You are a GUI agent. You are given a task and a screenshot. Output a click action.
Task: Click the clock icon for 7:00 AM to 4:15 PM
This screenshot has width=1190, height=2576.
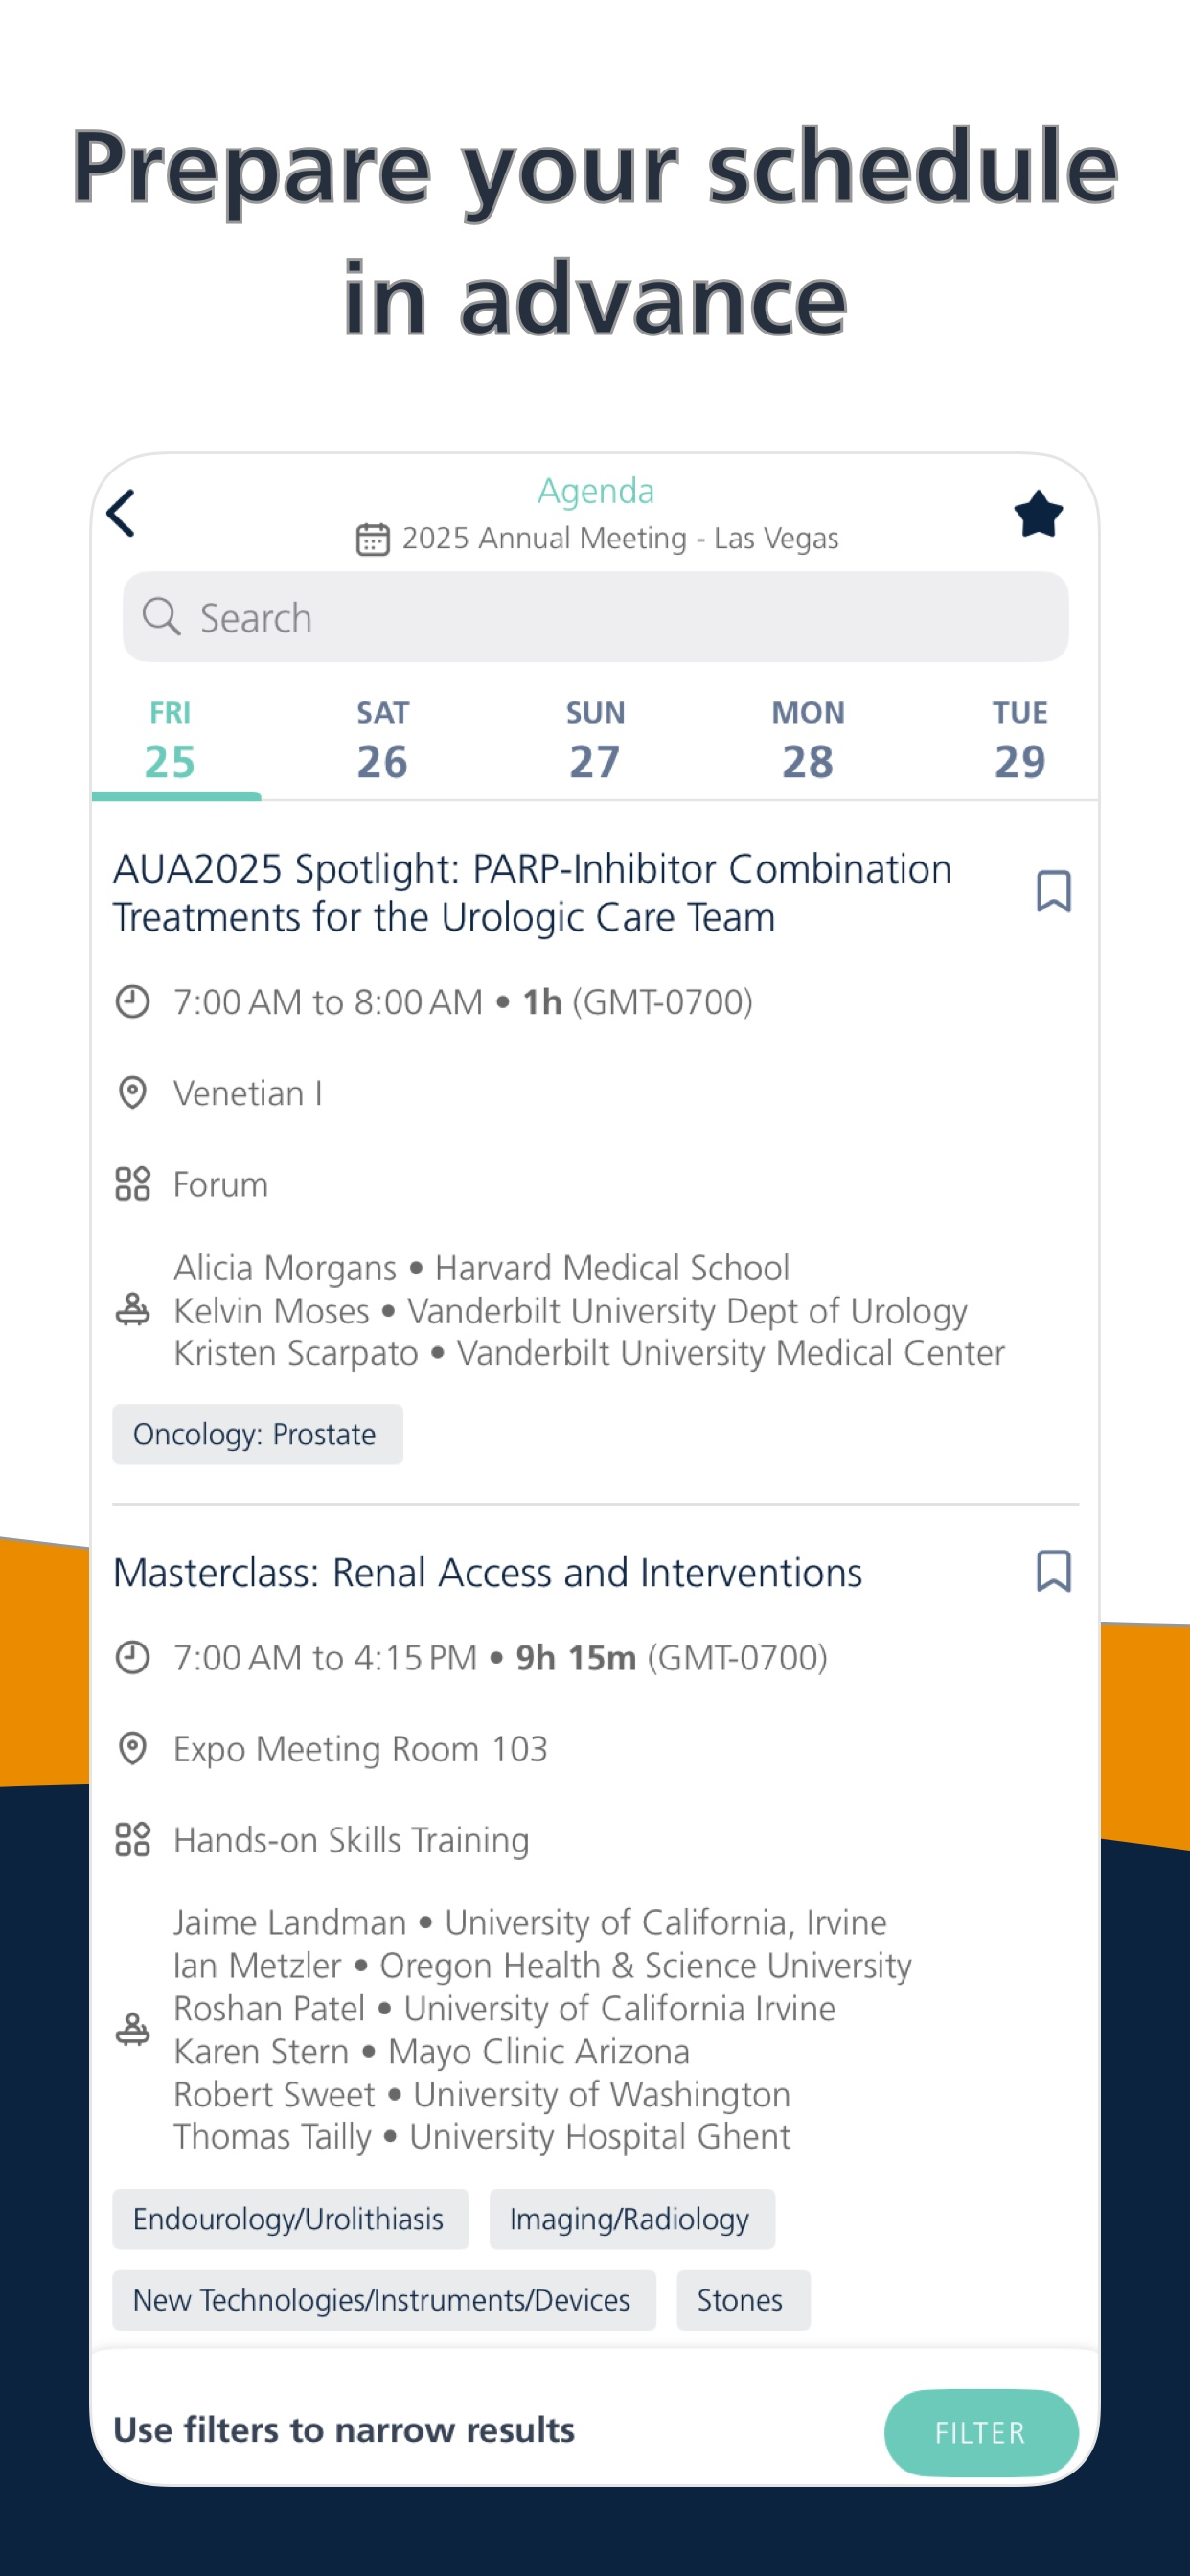133,1657
